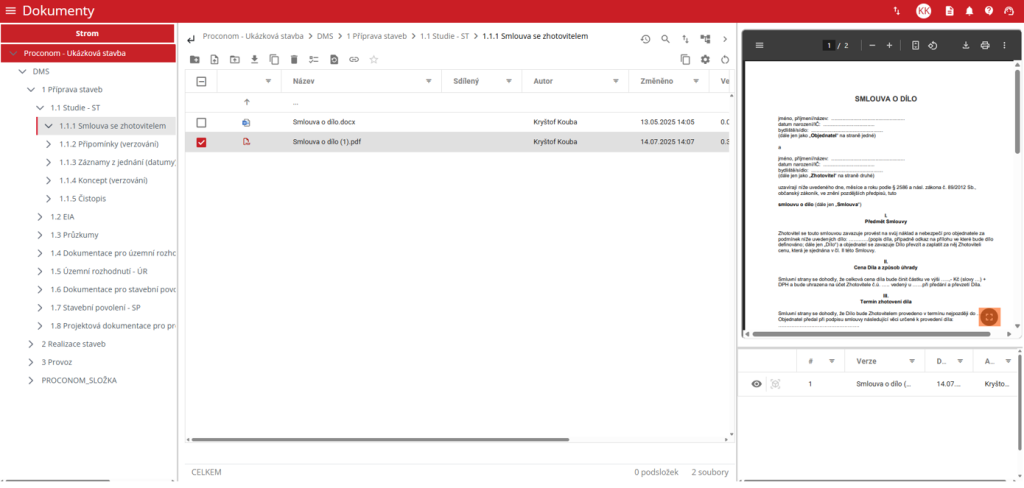1024x488 pixels.
Task: Toggle the eye icon for version 1
Action: pos(756,384)
